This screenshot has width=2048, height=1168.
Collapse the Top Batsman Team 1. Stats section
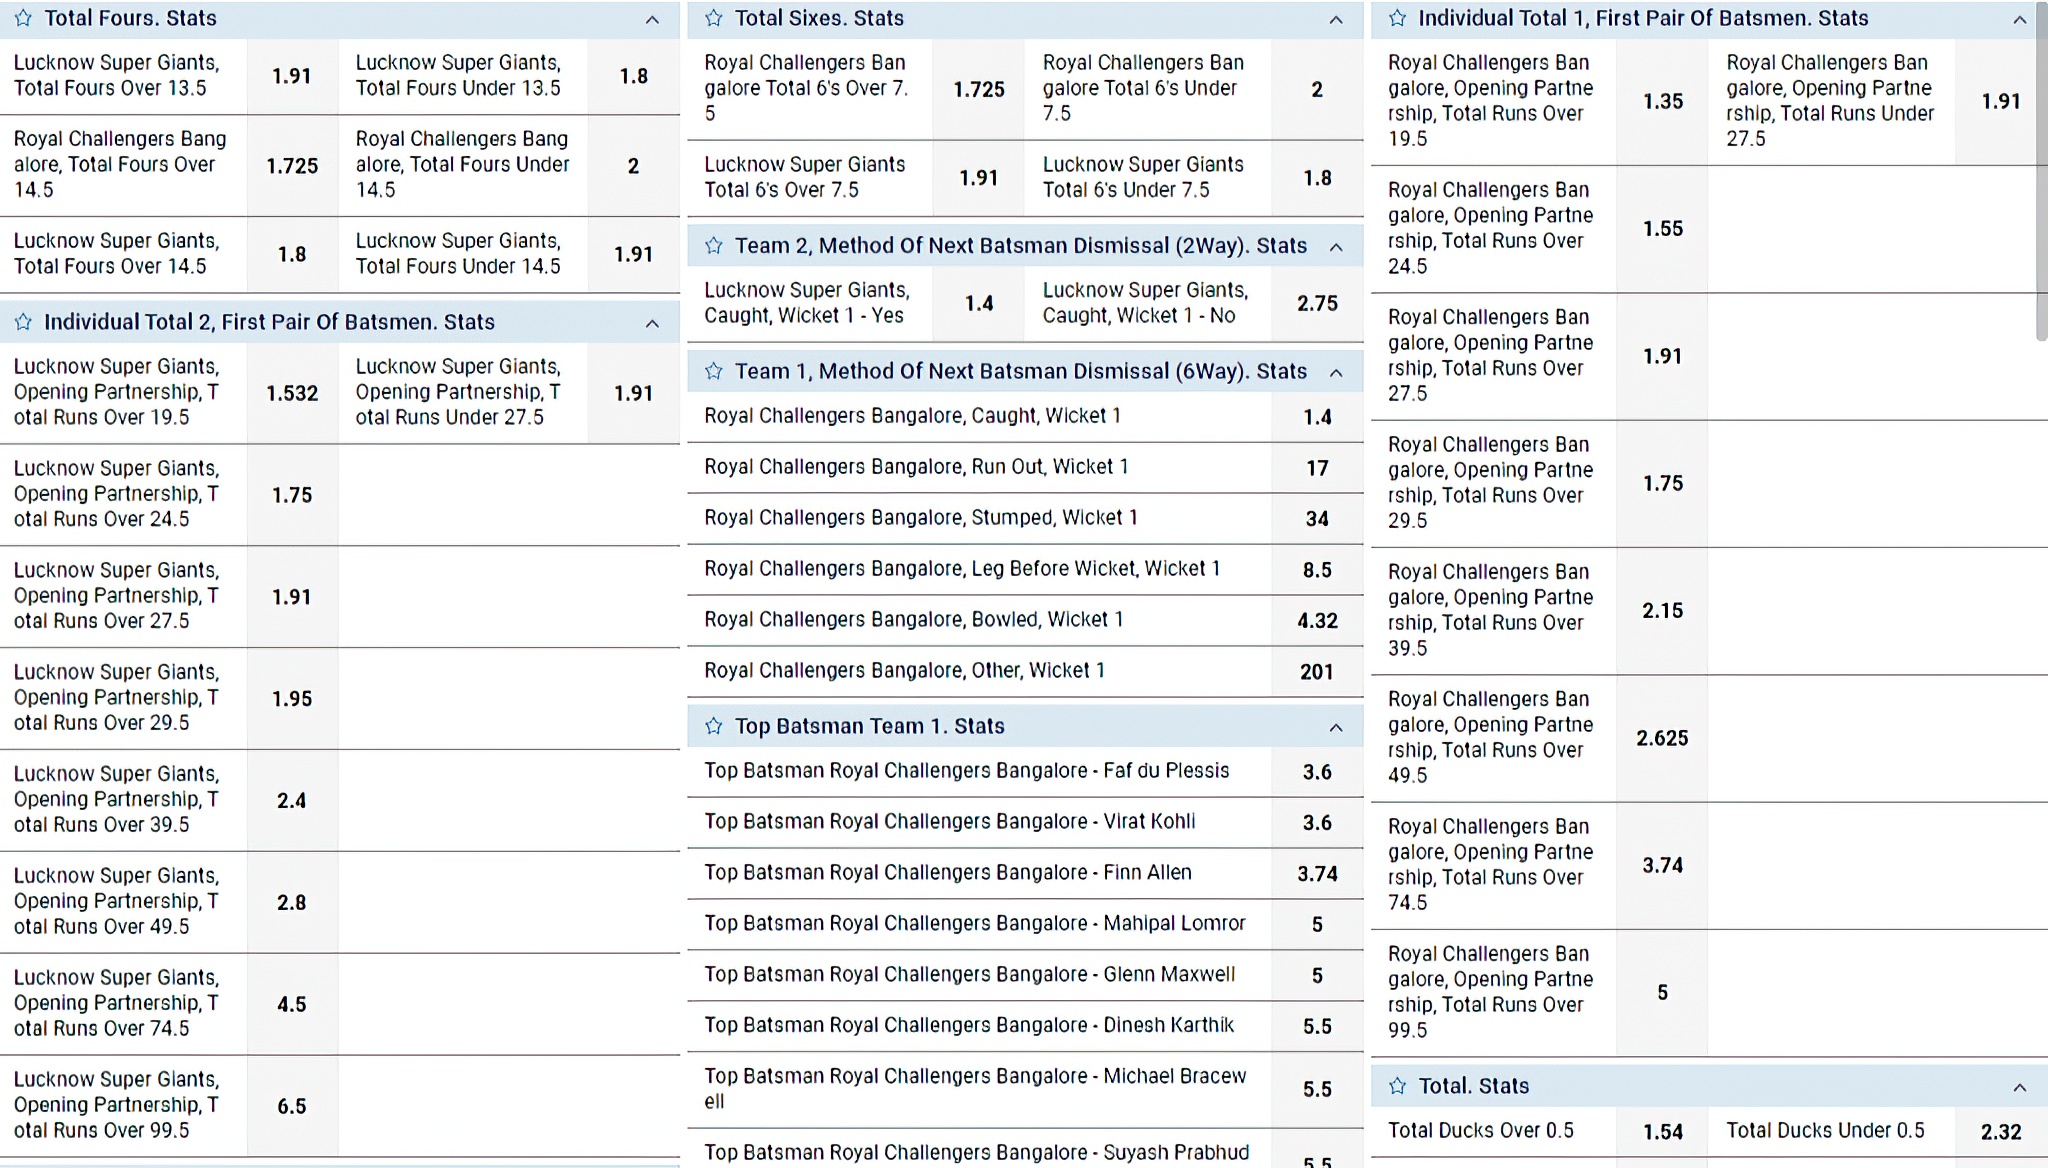1336,728
